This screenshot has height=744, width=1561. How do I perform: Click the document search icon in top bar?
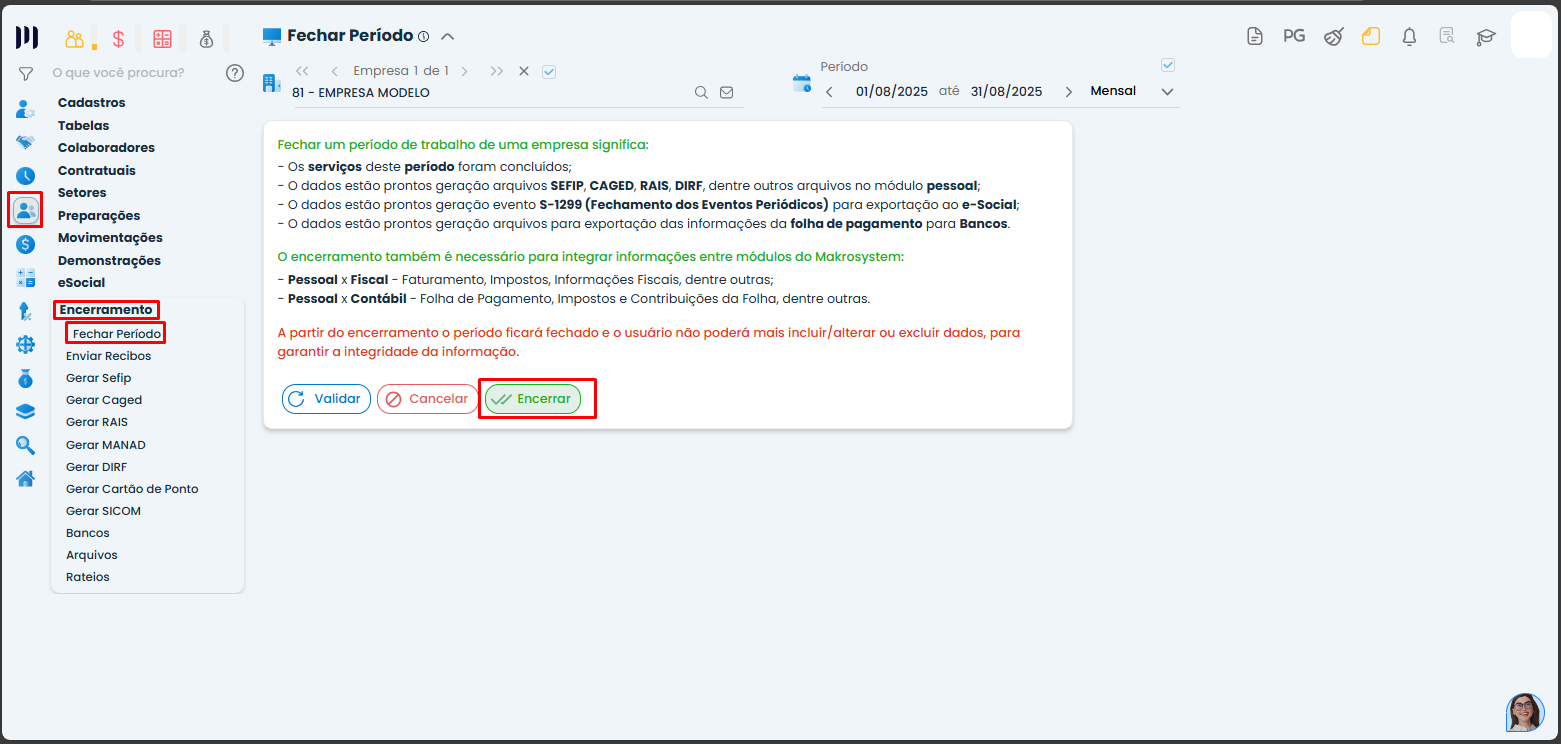point(1447,37)
